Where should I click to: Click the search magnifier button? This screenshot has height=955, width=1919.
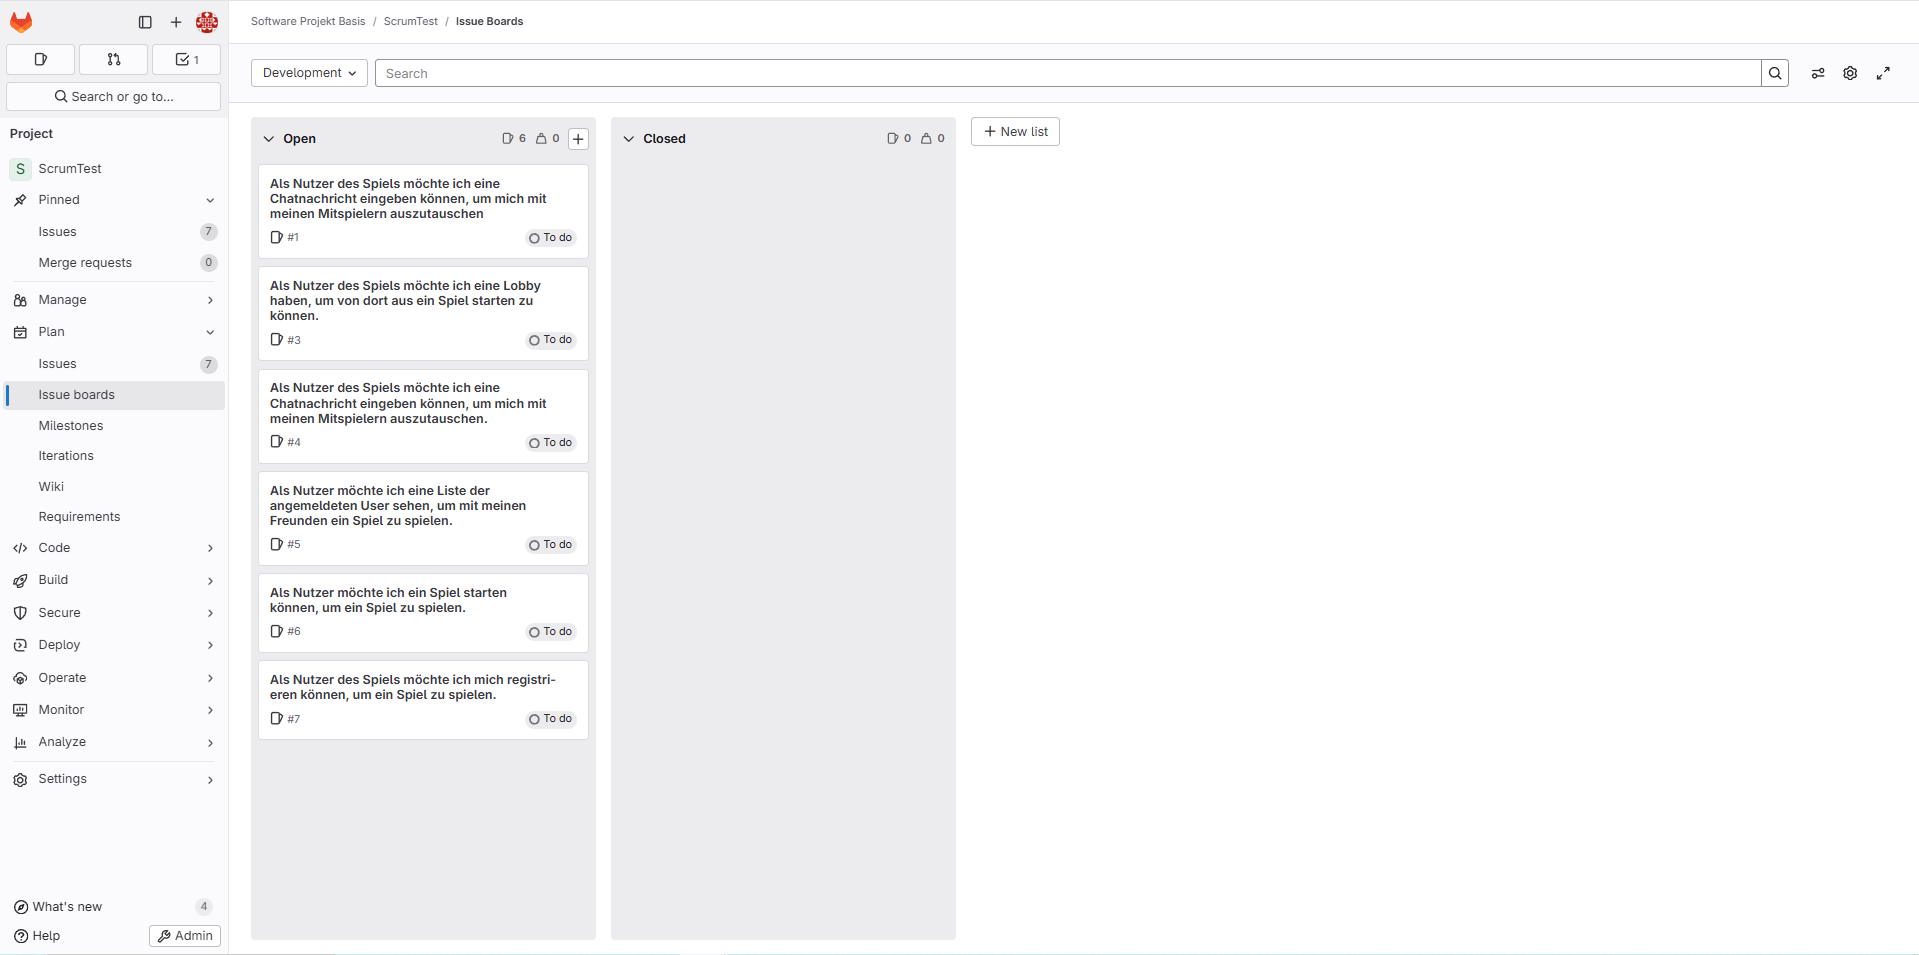click(x=1774, y=73)
